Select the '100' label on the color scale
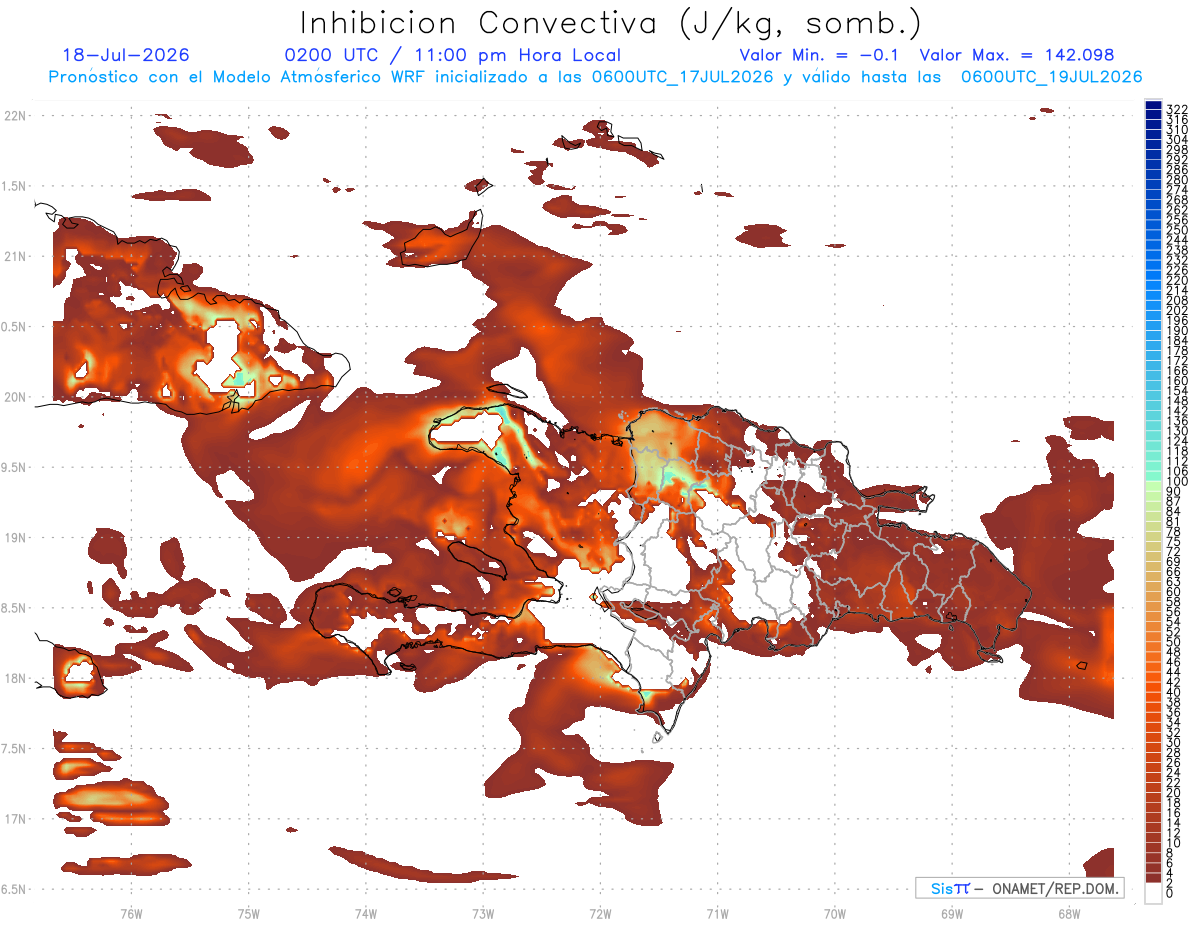 tap(1177, 482)
